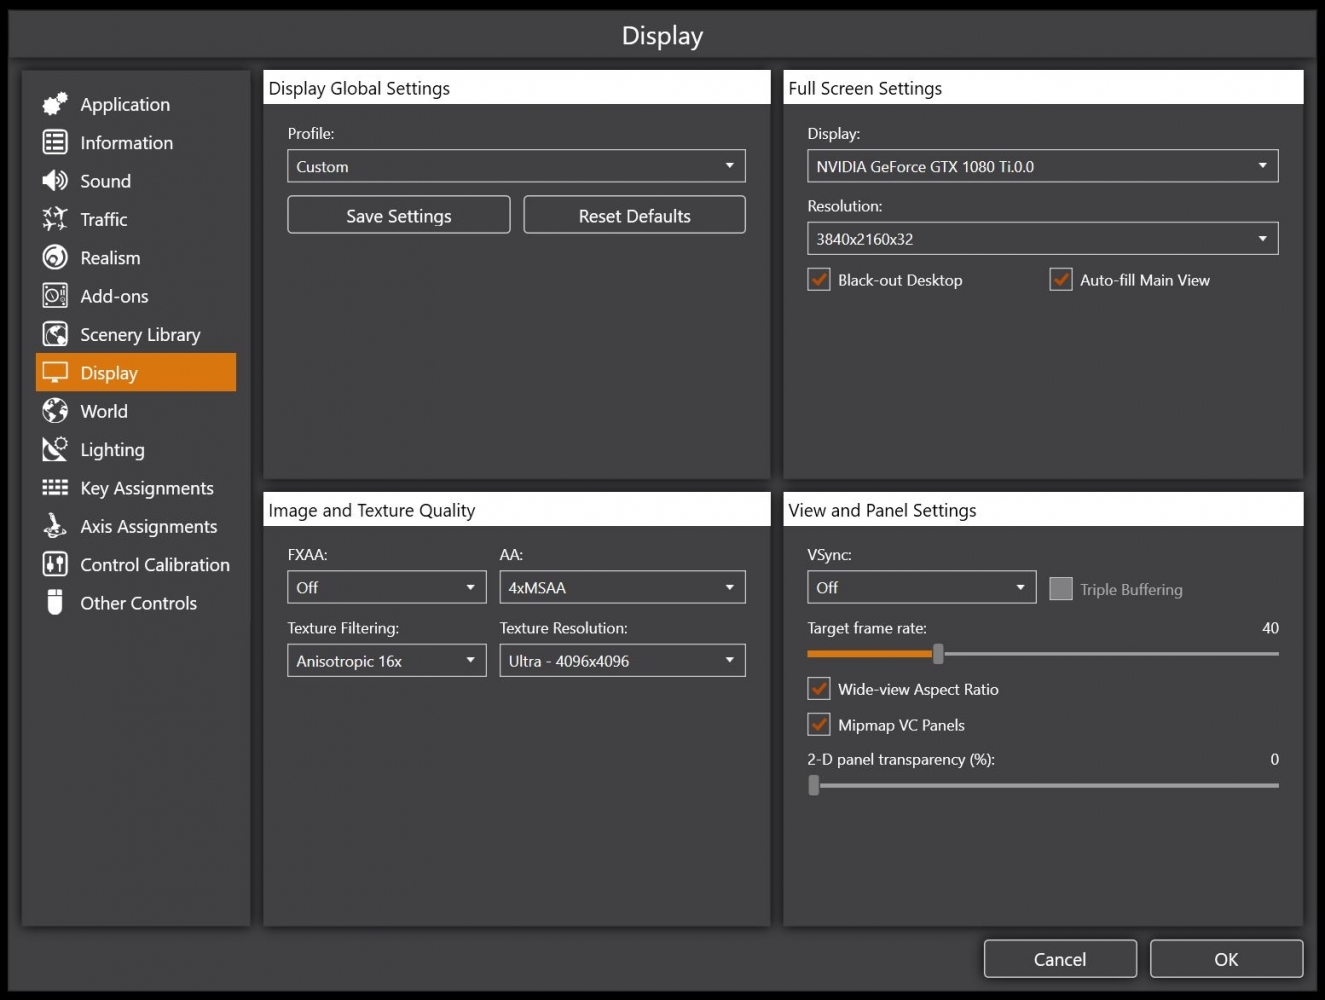This screenshot has width=1325, height=1000.
Task: Click the Lighting sun icon
Action: 55,449
